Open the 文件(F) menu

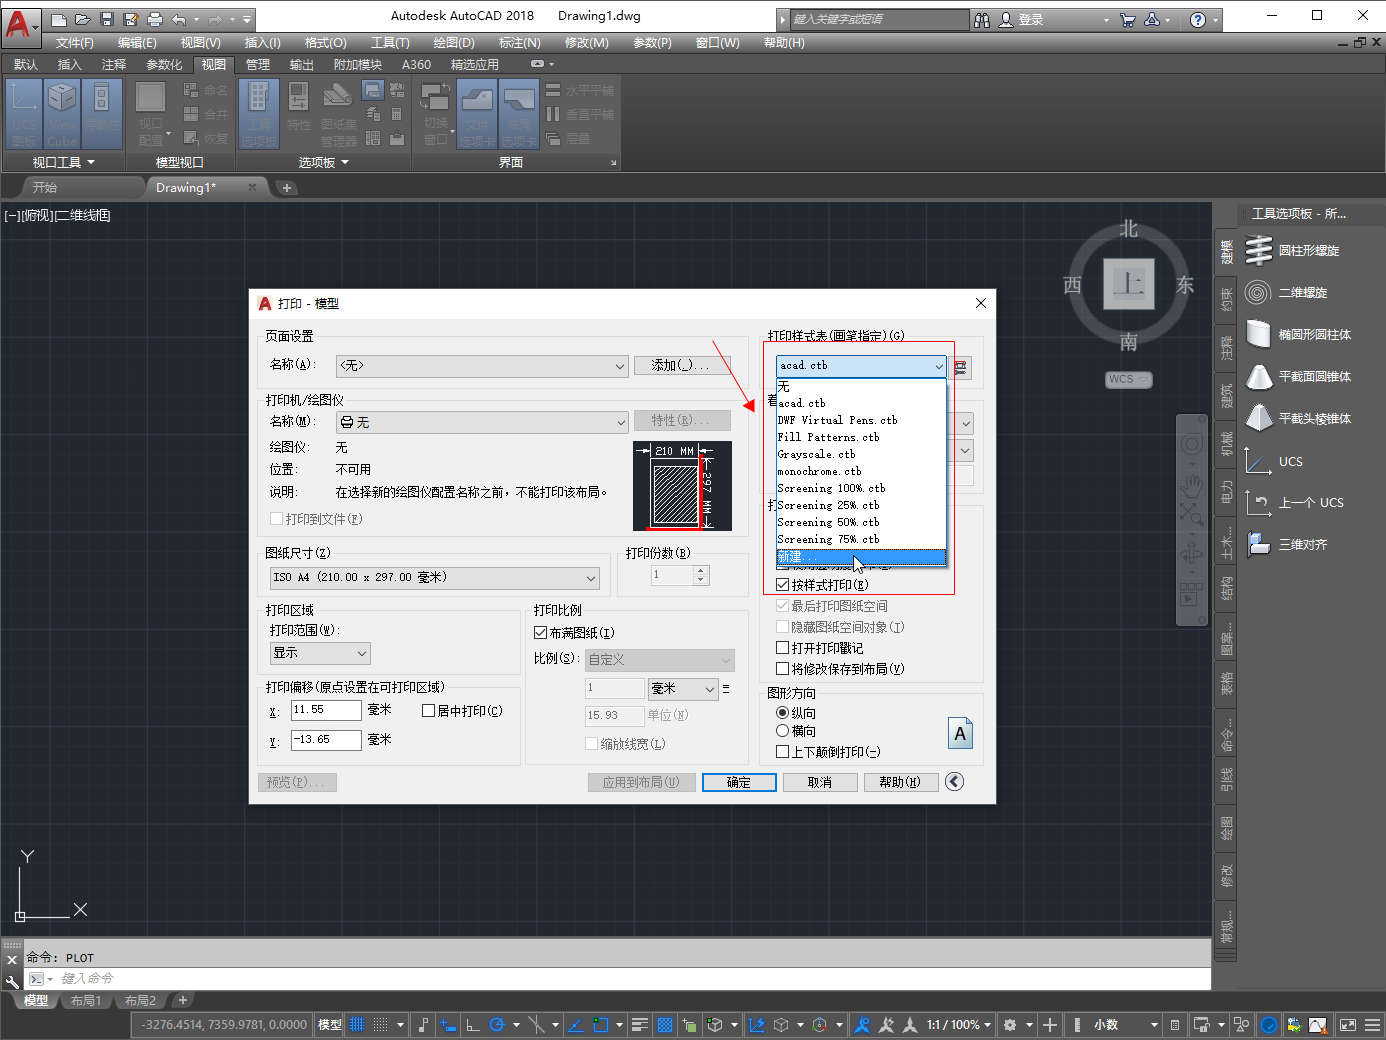pyautogui.click(x=75, y=43)
